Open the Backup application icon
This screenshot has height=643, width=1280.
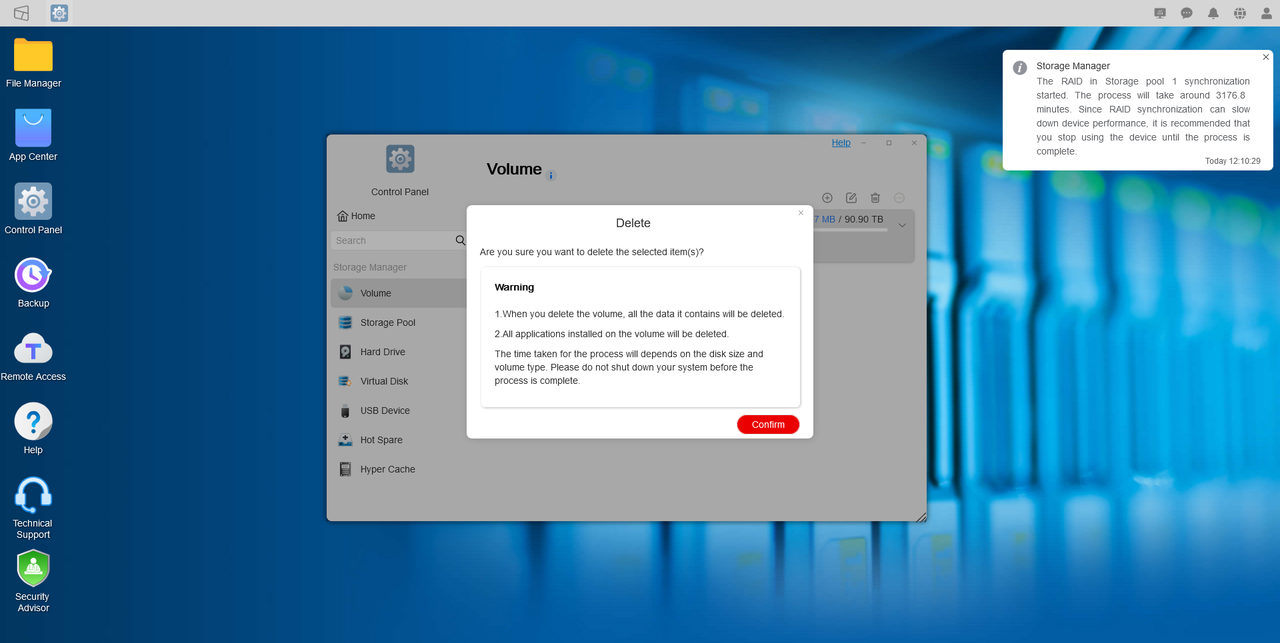(x=33, y=283)
